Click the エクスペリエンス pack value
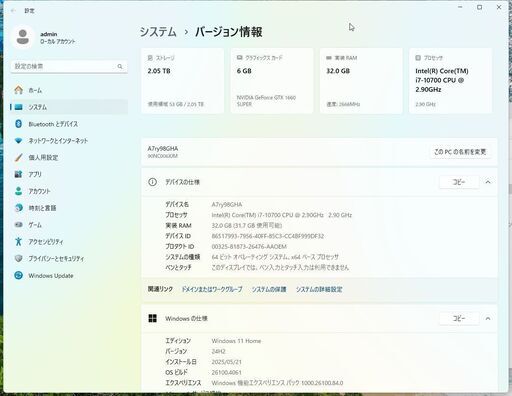Viewport: 512px width, 396px height. click(277, 383)
